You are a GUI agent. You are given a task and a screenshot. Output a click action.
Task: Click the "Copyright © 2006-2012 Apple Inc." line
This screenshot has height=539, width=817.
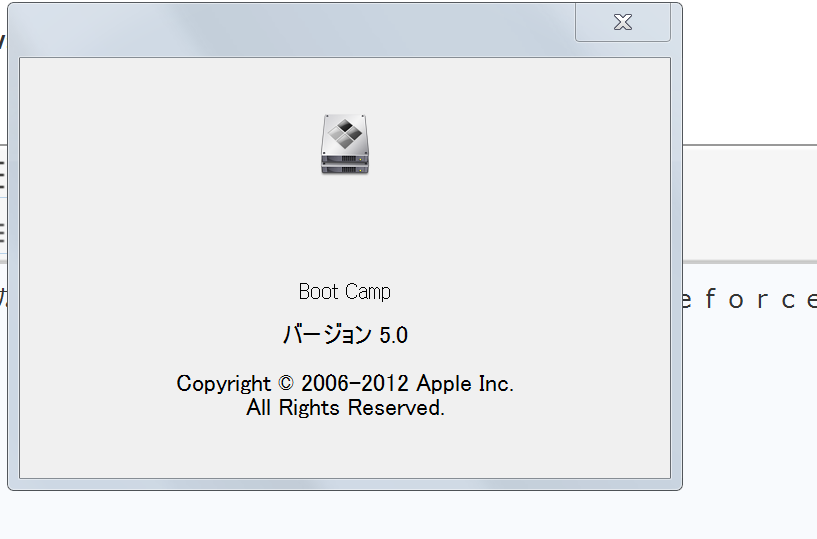[345, 384]
